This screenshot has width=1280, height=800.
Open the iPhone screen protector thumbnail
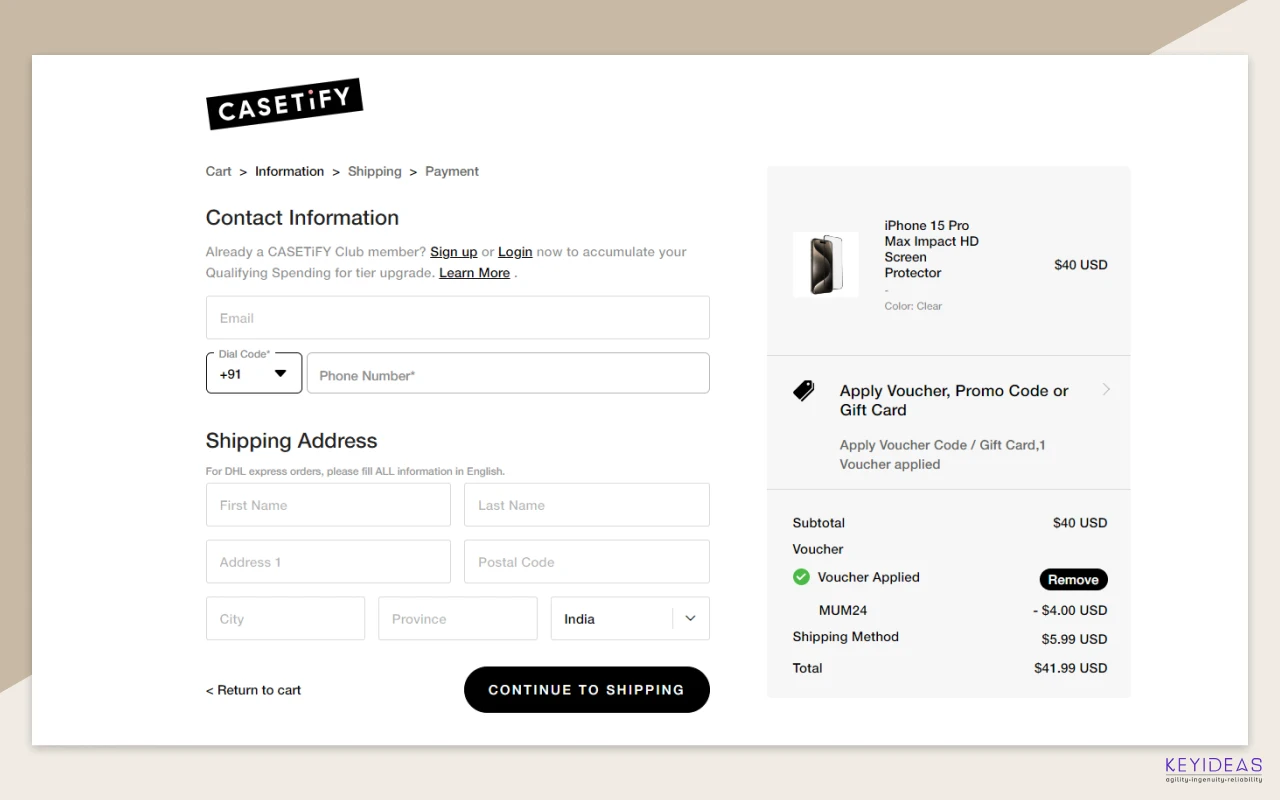(x=826, y=265)
